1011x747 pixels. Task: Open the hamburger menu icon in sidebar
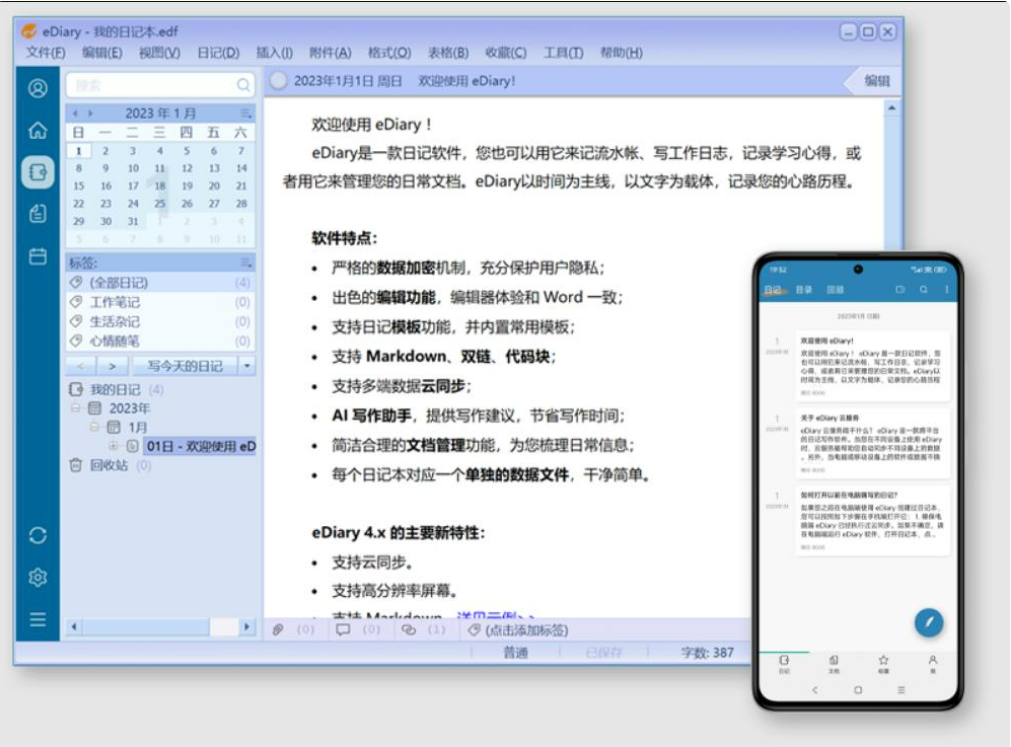[37, 619]
